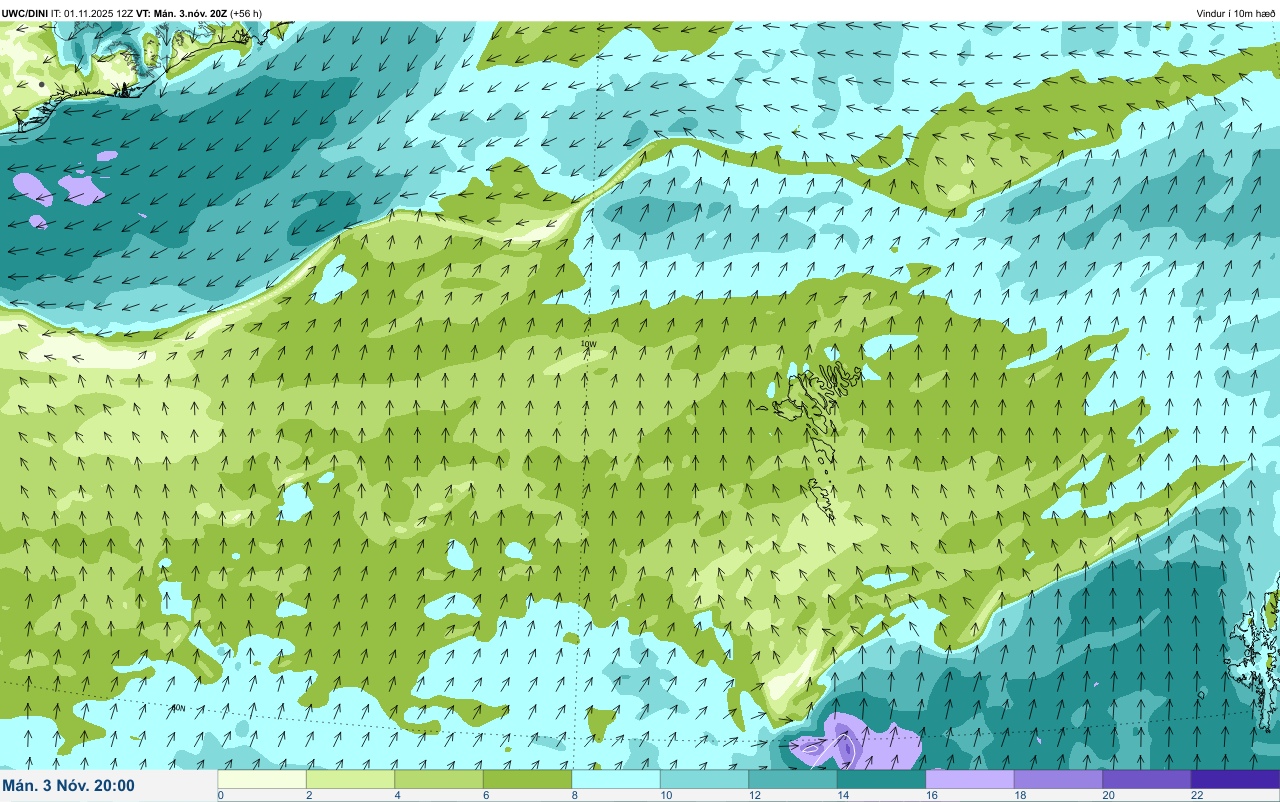This screenshot has width=1280, height=802.
Task: Click the 8–10 wind speed legend swatch
Action: tap(616, 779)
